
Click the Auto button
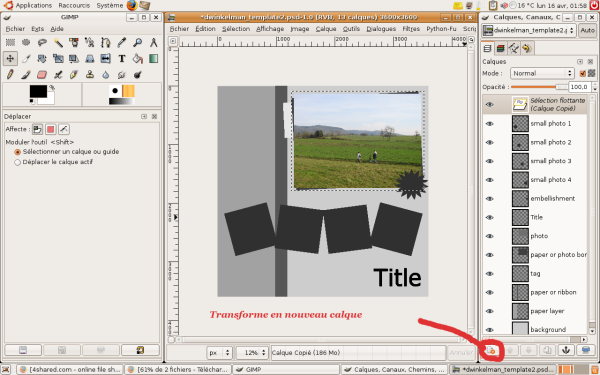[587, 30]
